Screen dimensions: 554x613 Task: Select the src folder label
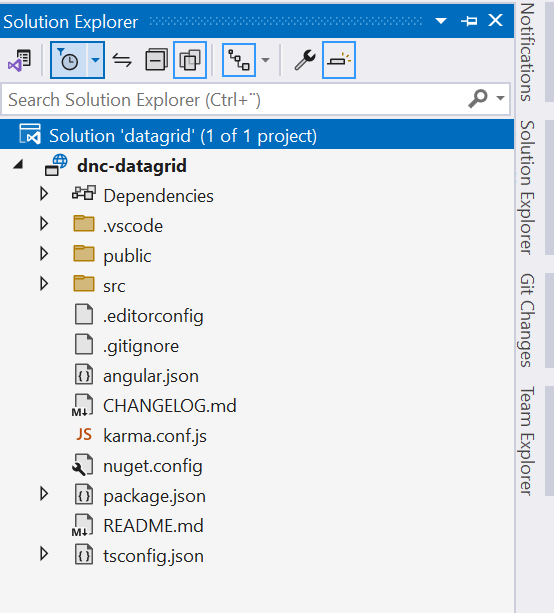pos(114,286)
